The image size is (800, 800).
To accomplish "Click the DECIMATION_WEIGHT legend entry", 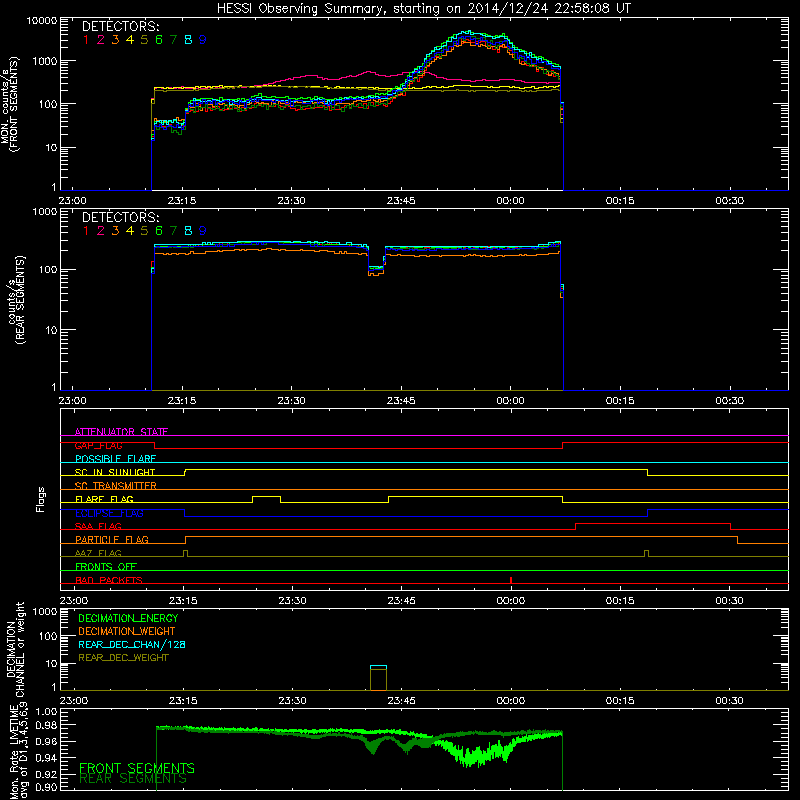I will (127, 631).
